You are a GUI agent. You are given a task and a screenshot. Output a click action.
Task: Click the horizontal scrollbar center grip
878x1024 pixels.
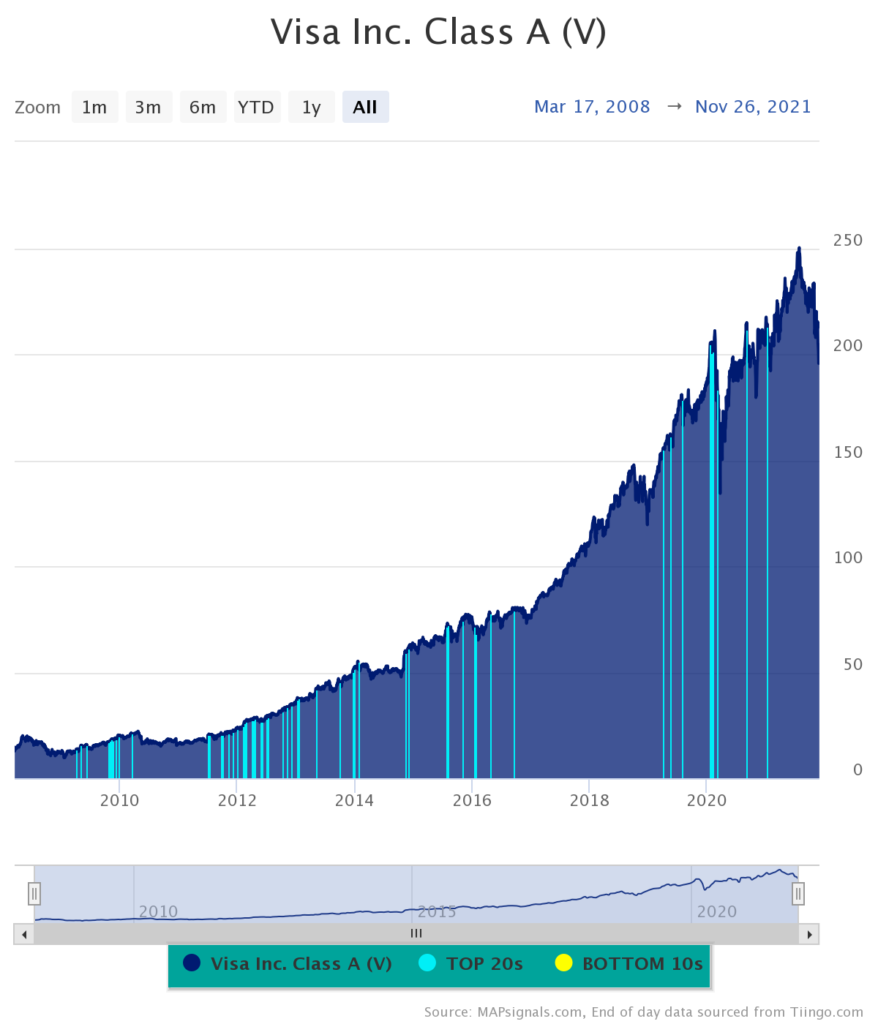coord(416,933)
